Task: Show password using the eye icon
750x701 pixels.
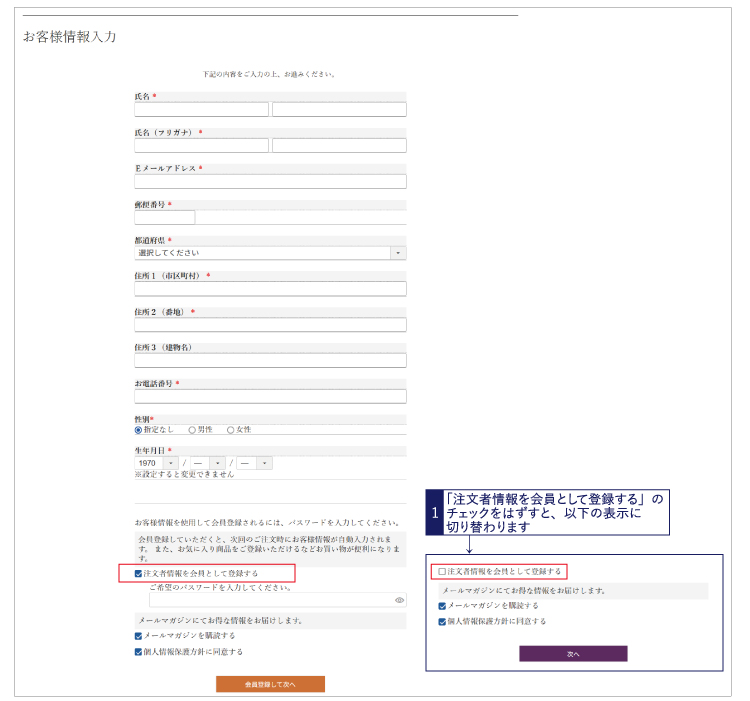Action: click(399, 600)
